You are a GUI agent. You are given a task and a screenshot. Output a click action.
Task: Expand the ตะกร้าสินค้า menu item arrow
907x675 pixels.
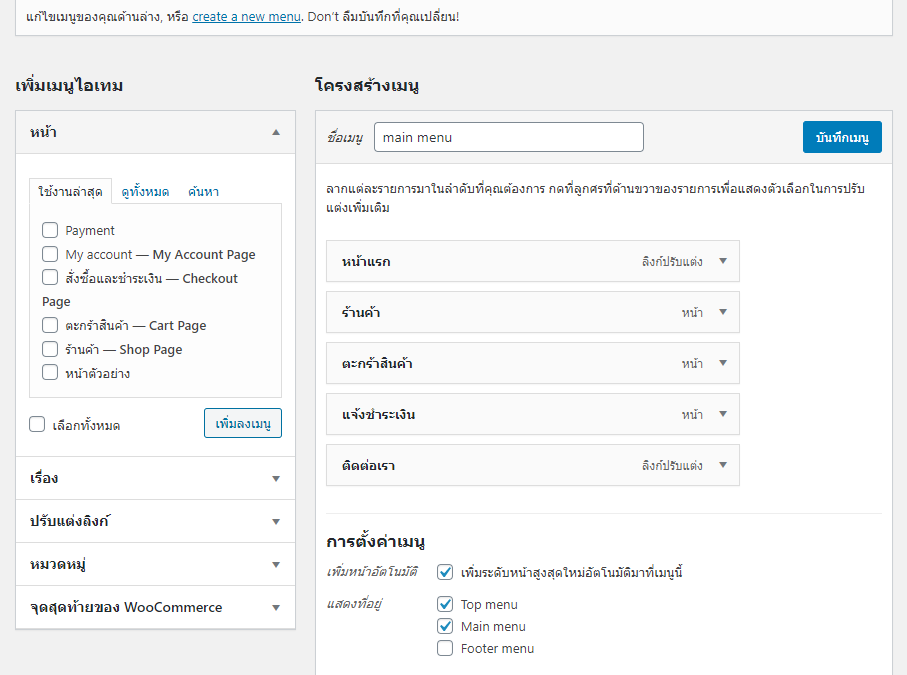[x=722, y=363]
